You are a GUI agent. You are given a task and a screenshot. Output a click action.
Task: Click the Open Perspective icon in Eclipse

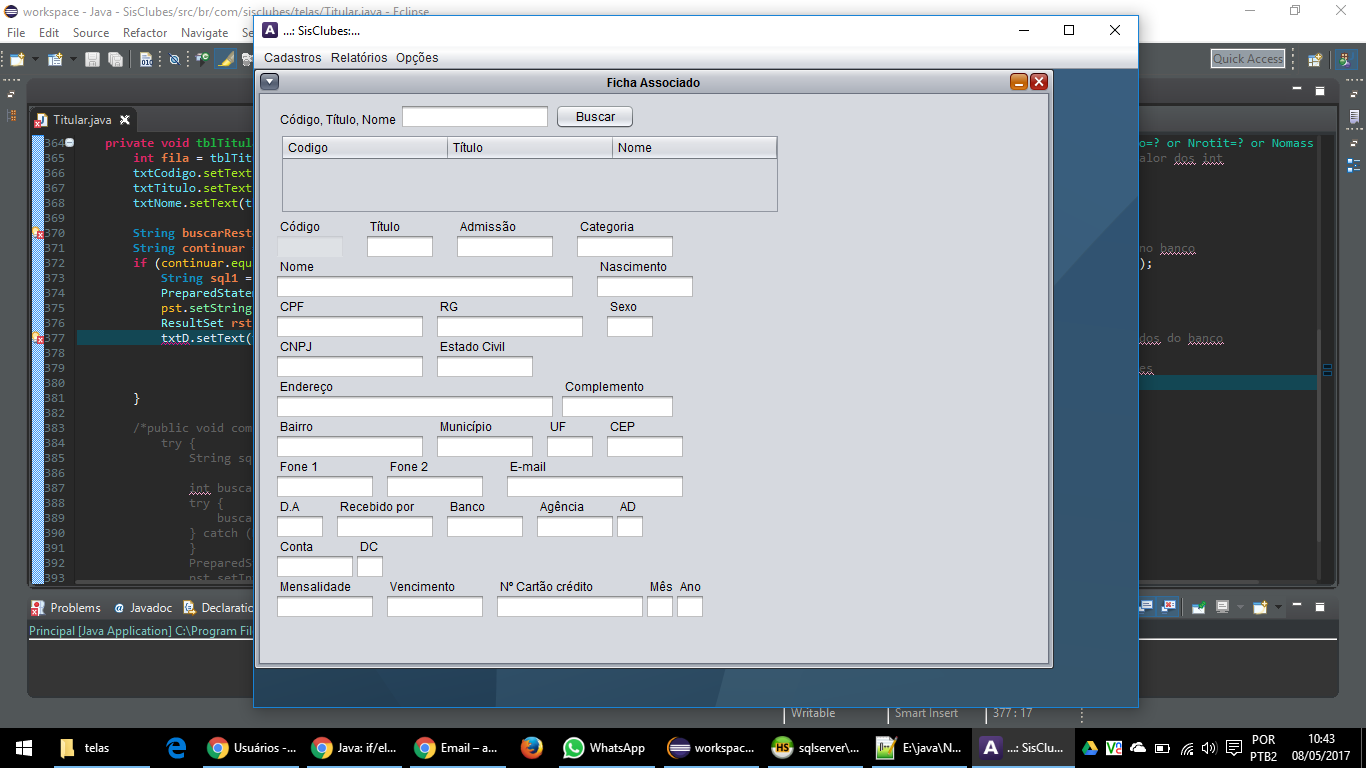coord(1316,59)
